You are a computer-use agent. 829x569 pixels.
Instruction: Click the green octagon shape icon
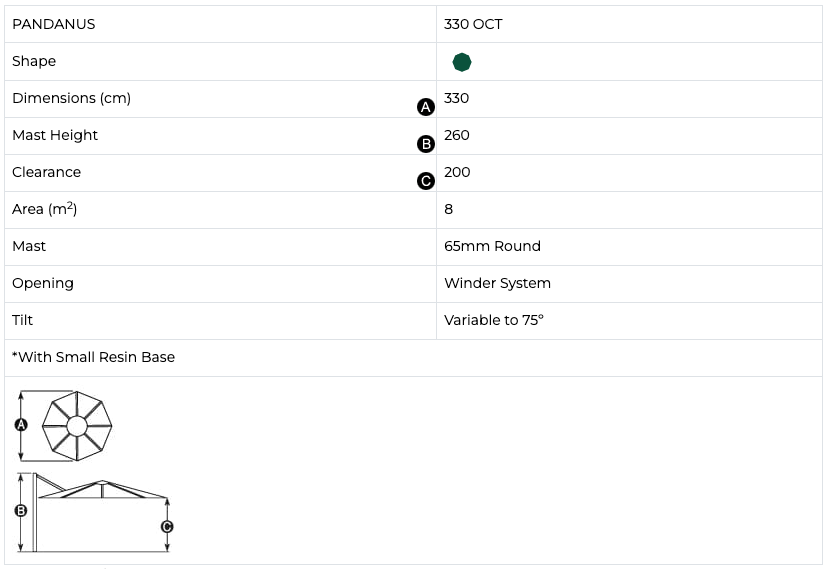tap(461, 62)
